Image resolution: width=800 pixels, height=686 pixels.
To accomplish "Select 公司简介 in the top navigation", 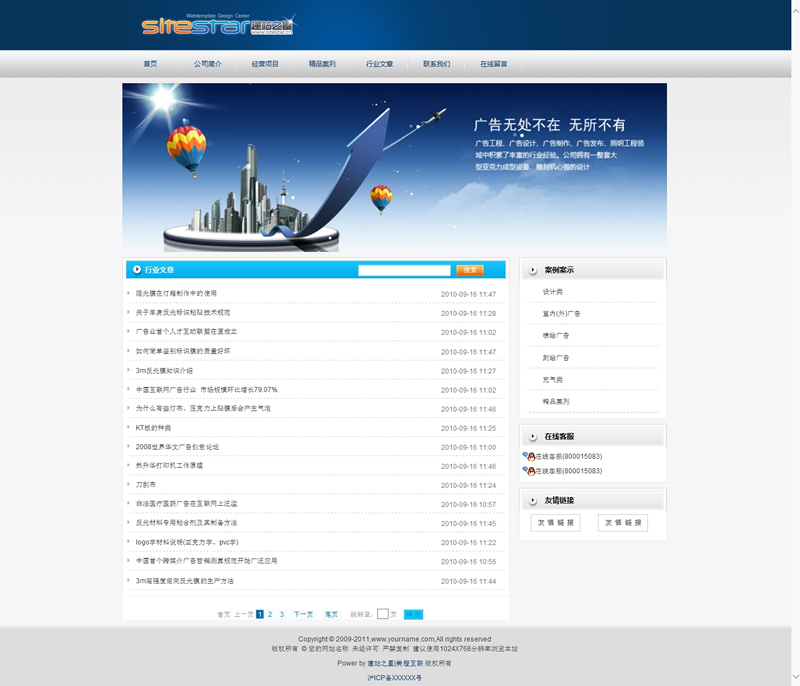I will [207, 64].
